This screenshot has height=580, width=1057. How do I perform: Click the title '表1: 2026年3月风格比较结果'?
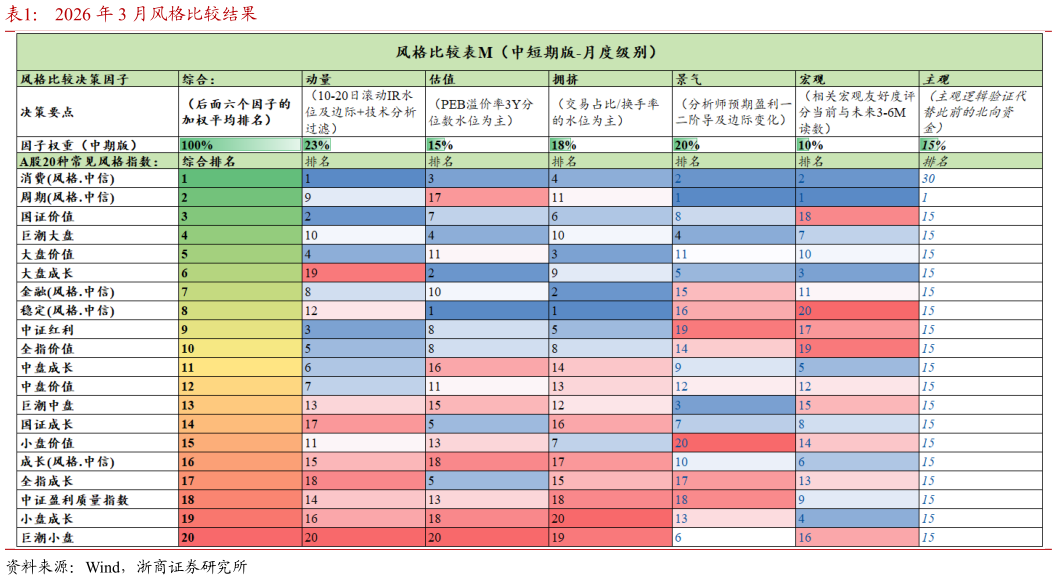point(131,14)
